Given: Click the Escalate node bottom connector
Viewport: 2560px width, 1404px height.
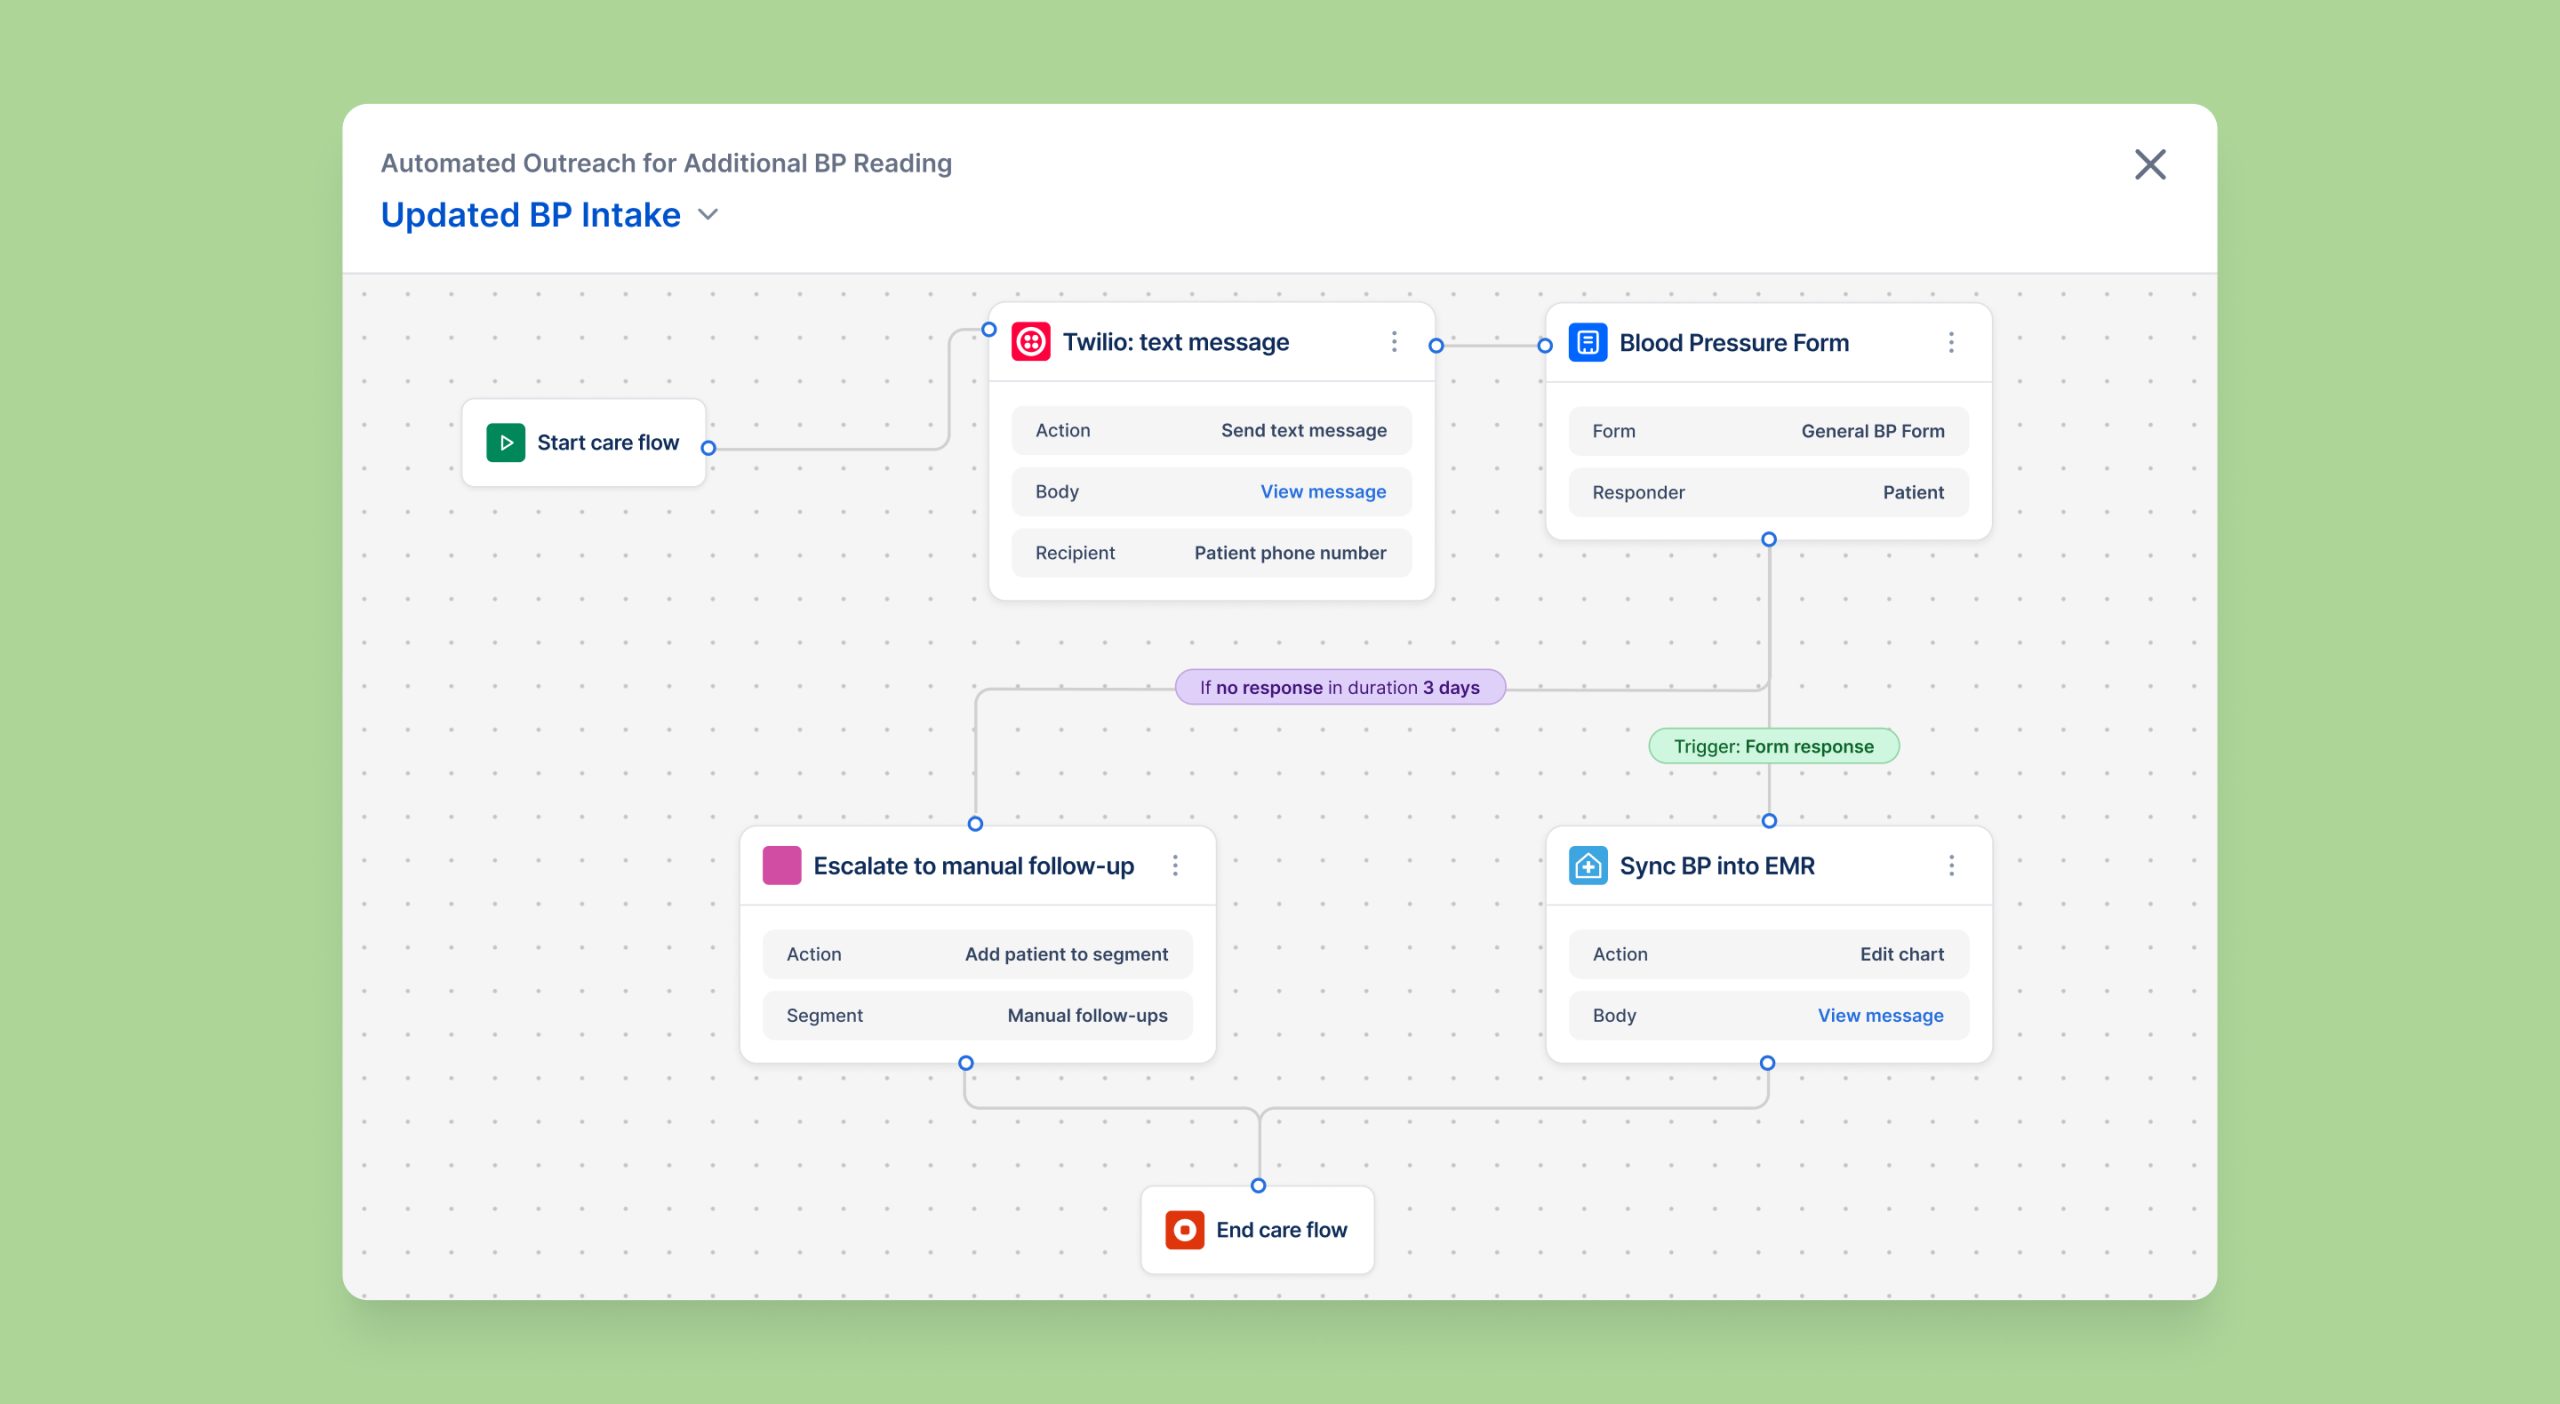Looking at the screenshot, I should tap(966, 1064).
